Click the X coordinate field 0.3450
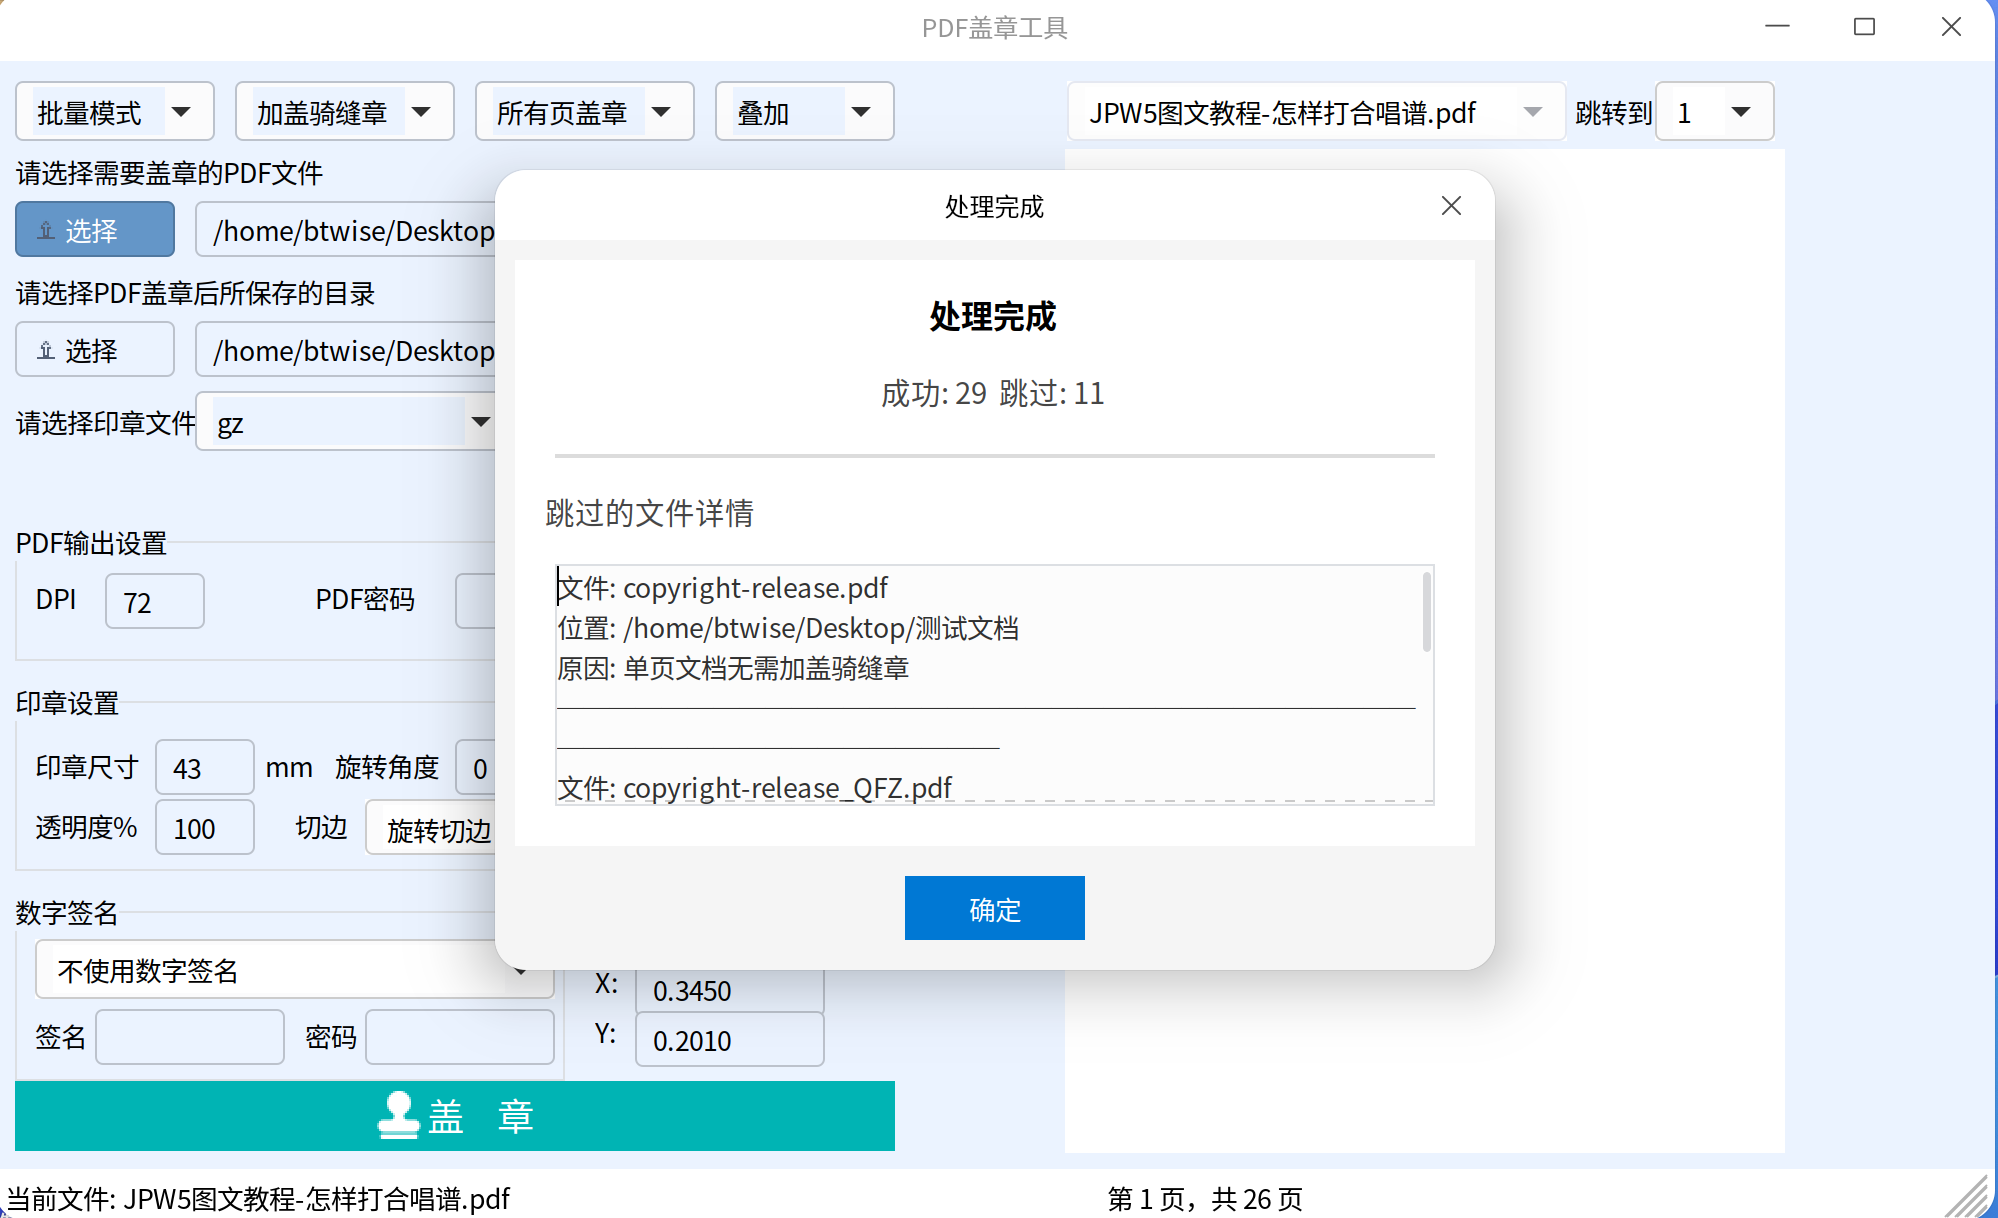The width and height of the screenshot is (1998, 1218). click(730, 990)
